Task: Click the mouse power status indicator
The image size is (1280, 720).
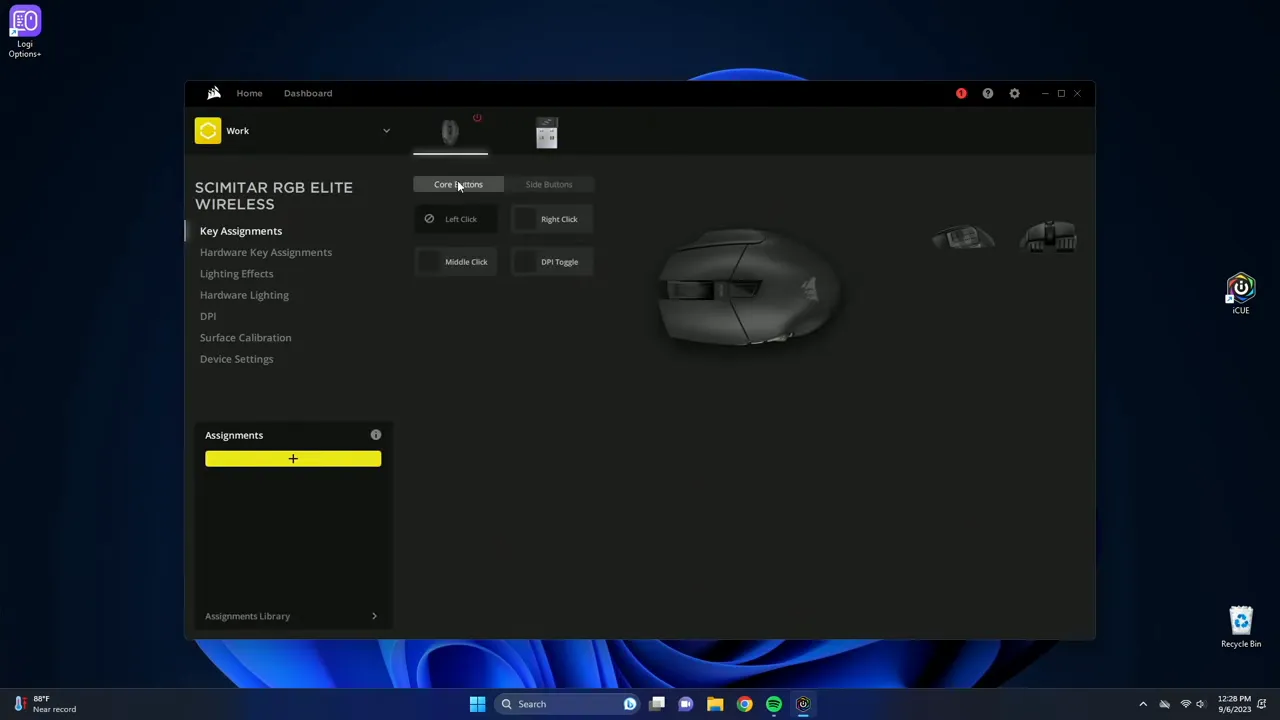Action: [x=477, y=118]
